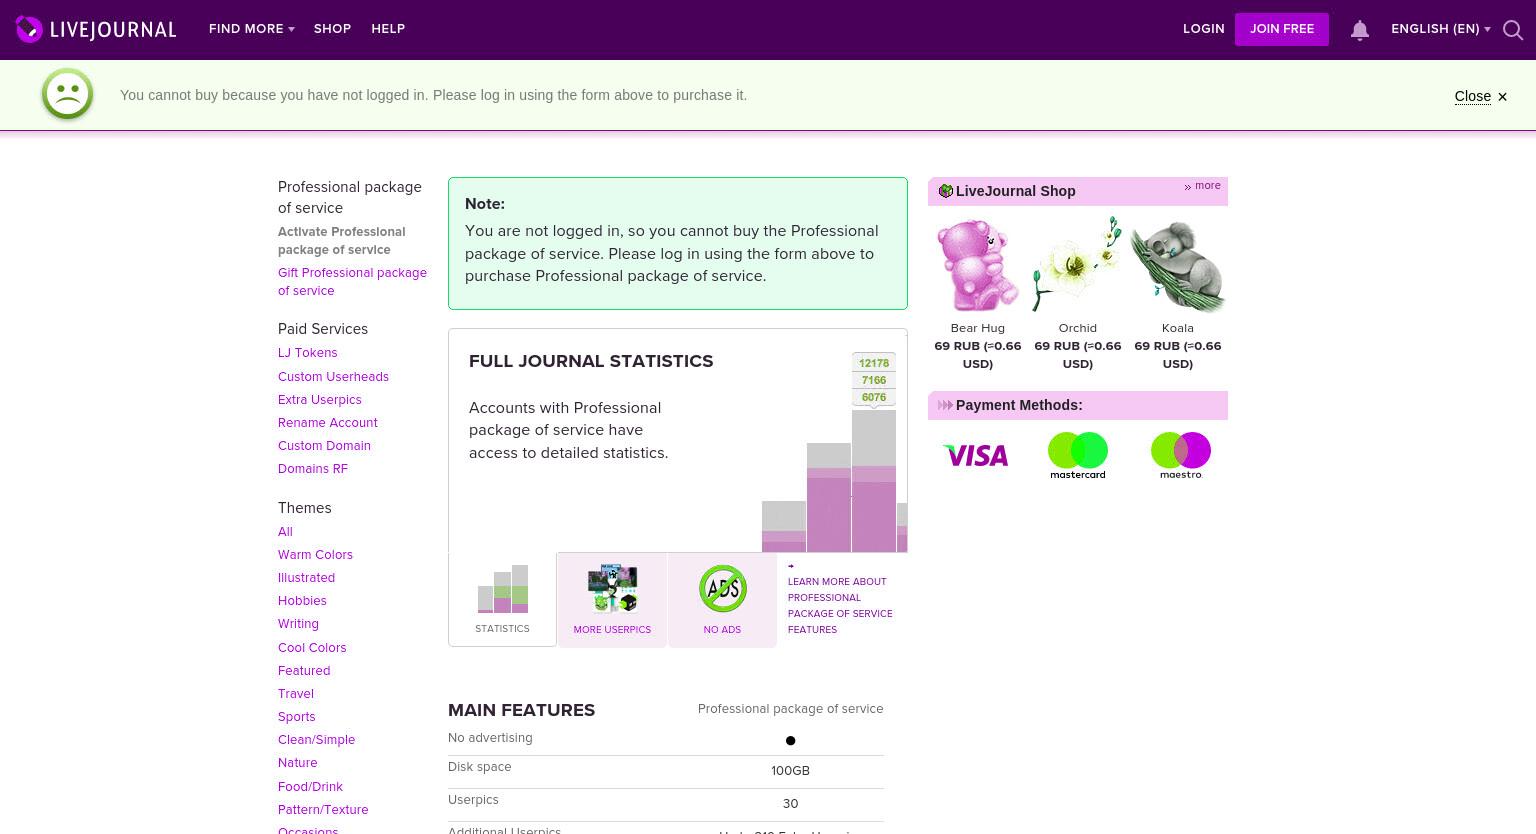Select the Warm Colors theme category

[315, 555]
